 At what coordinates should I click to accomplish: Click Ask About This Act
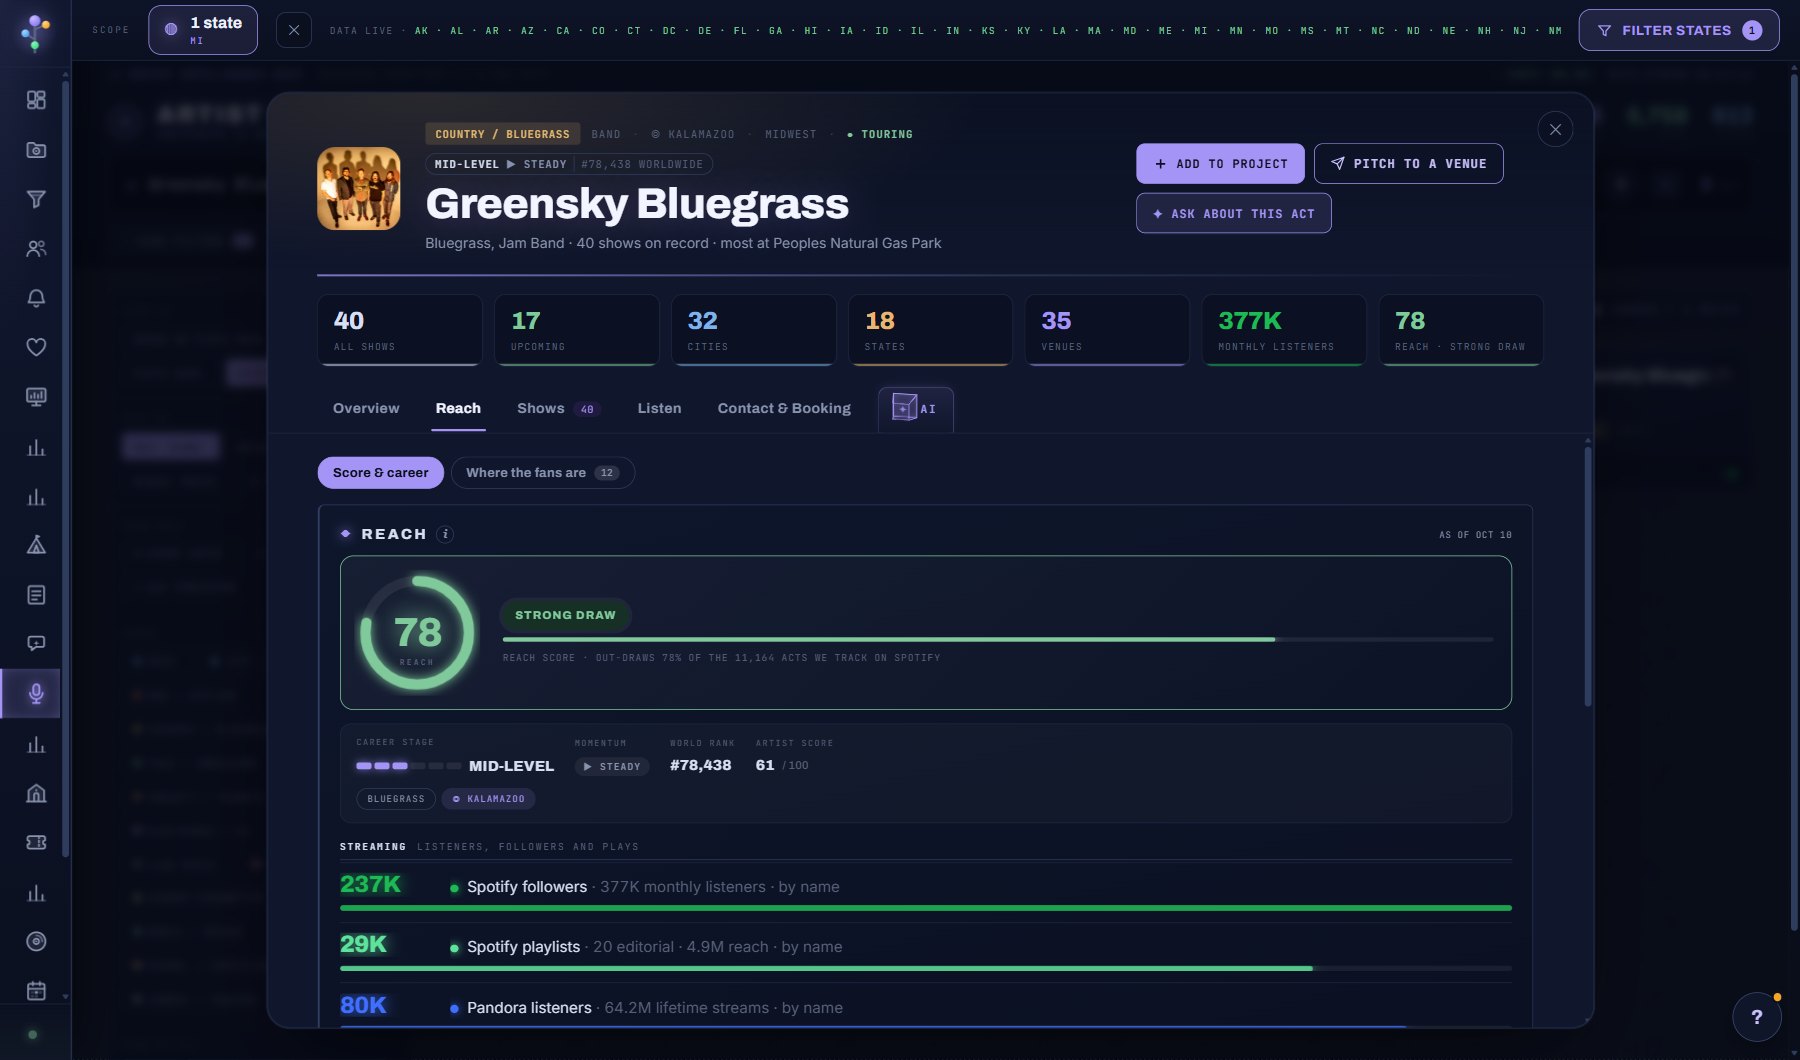[1233, 213]
